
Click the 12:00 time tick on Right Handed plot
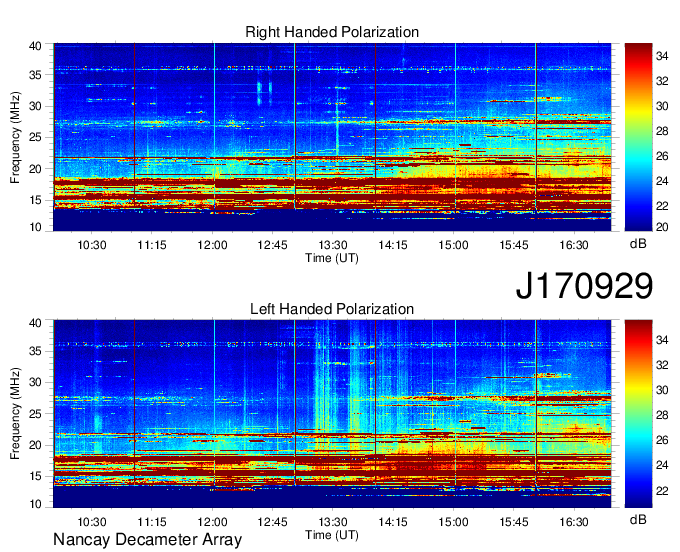click(x=212, y=245)
